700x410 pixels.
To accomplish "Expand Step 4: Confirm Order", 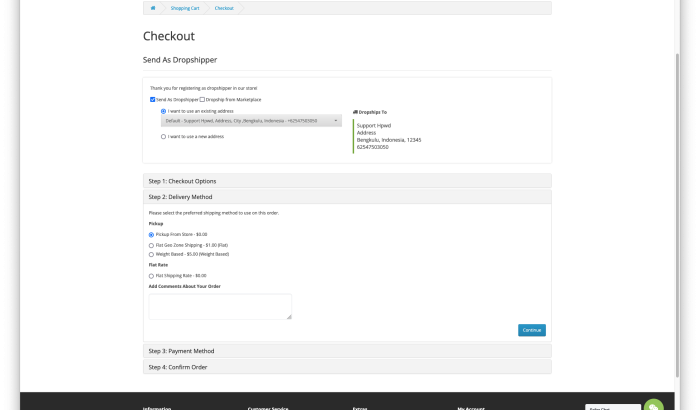I will pyautogui.click(x=347, y=367).
